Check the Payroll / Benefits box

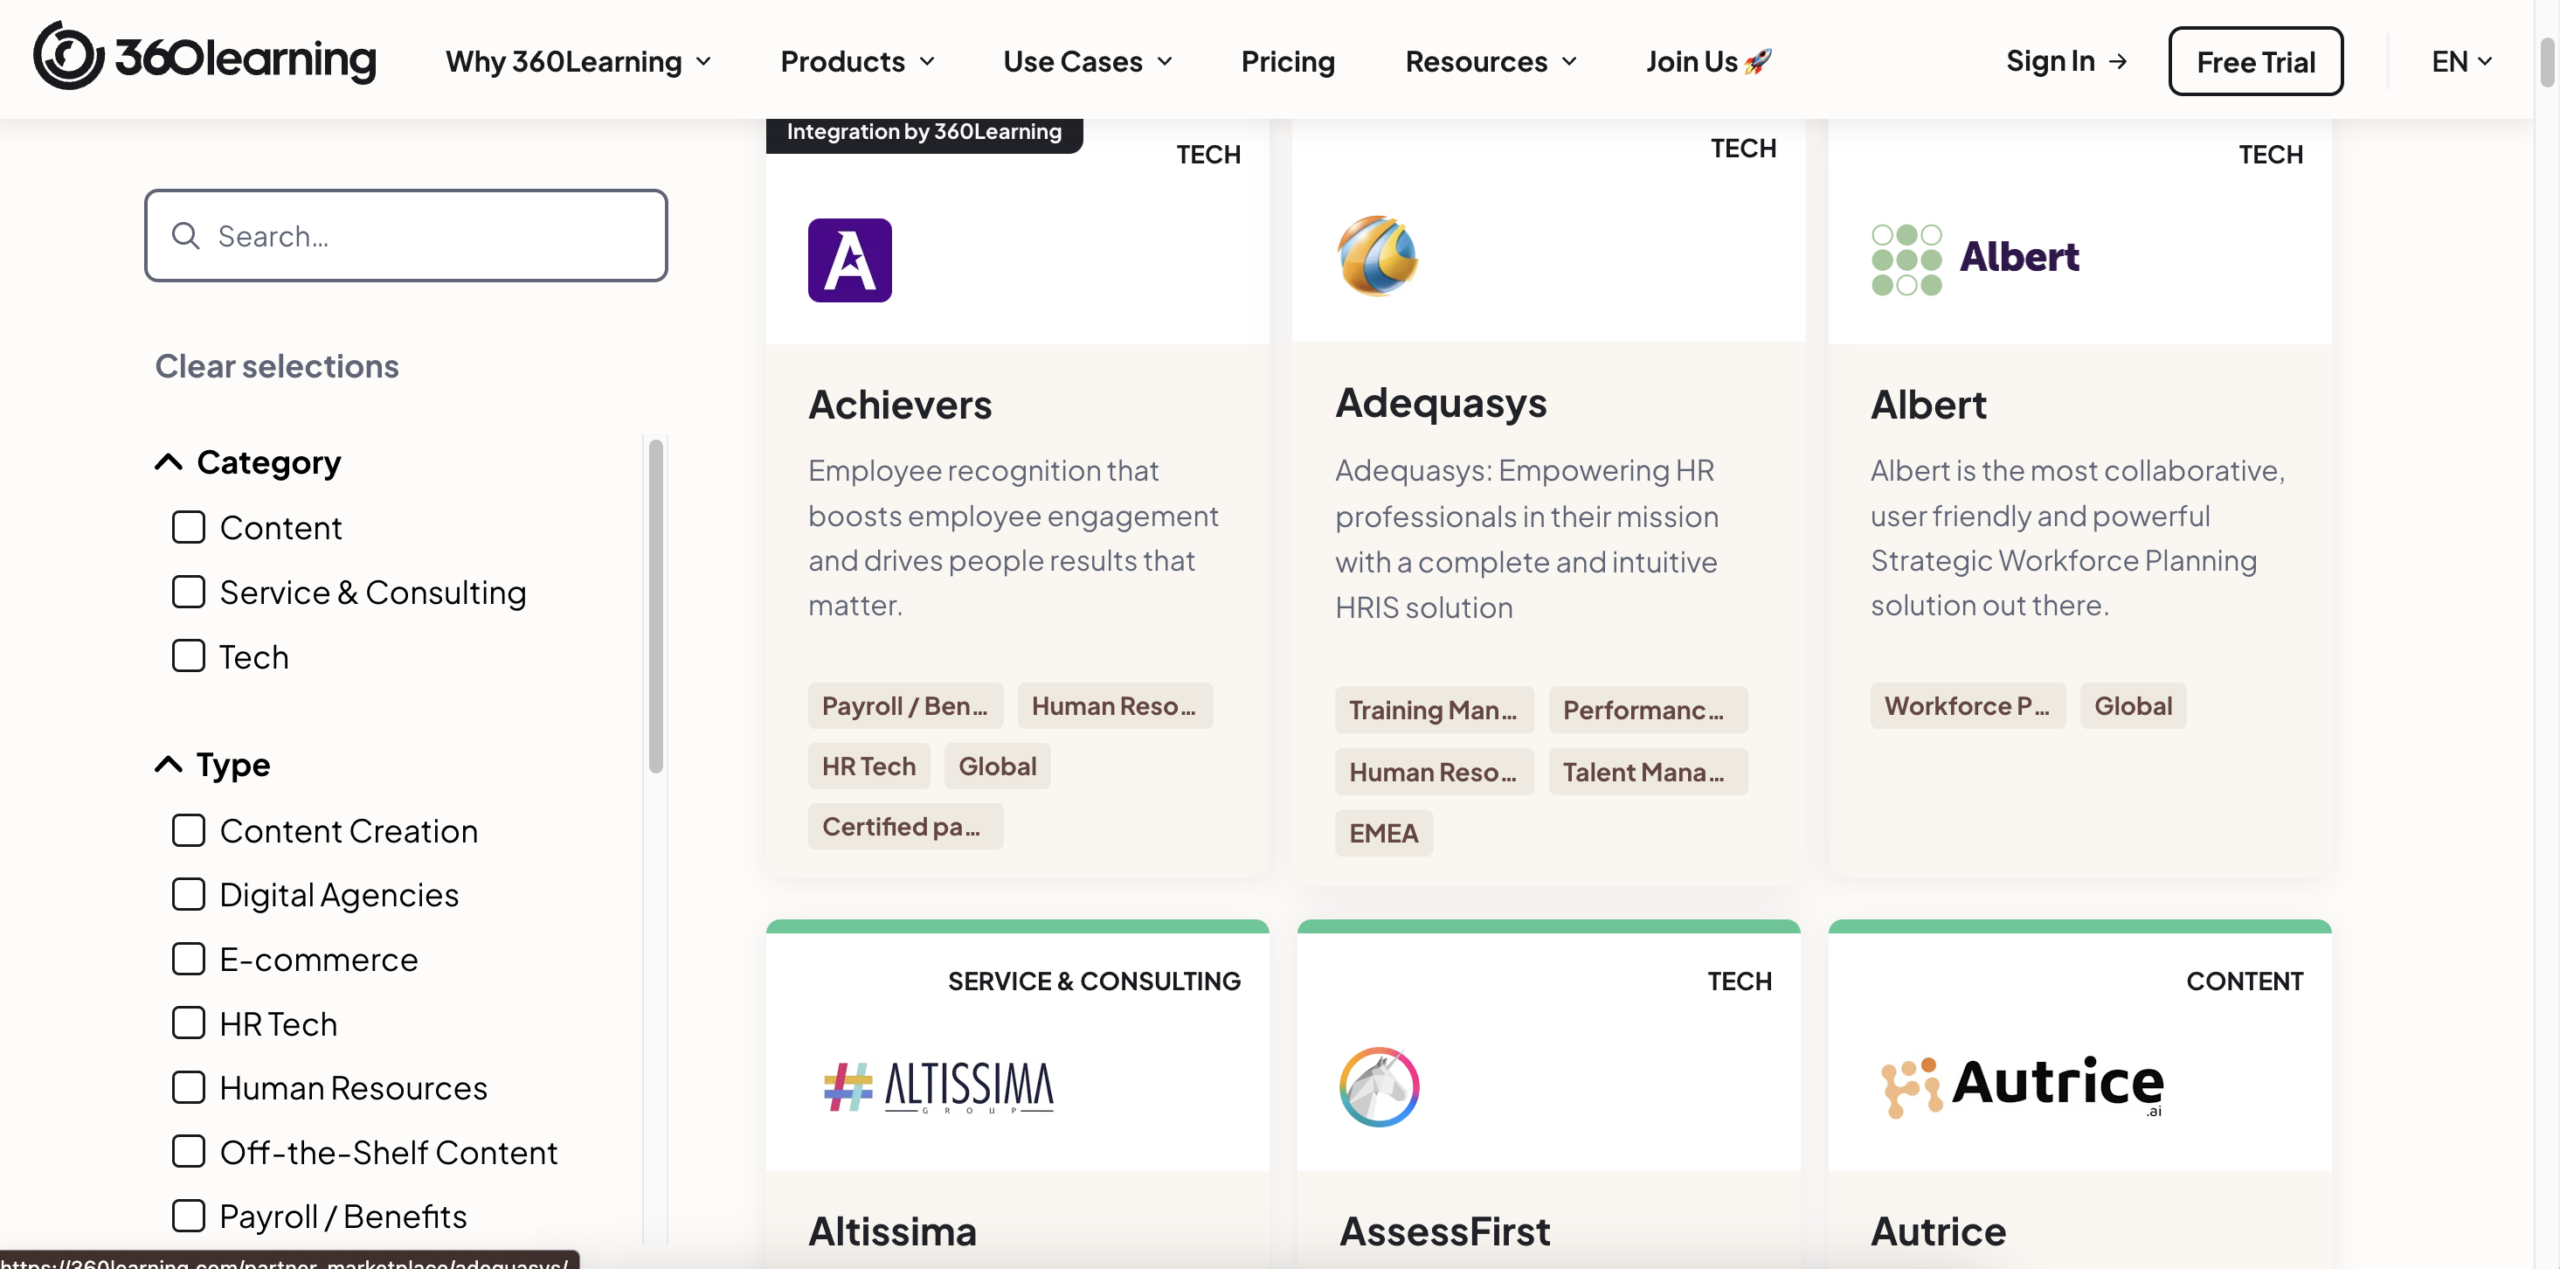[x=188, y=1216]
